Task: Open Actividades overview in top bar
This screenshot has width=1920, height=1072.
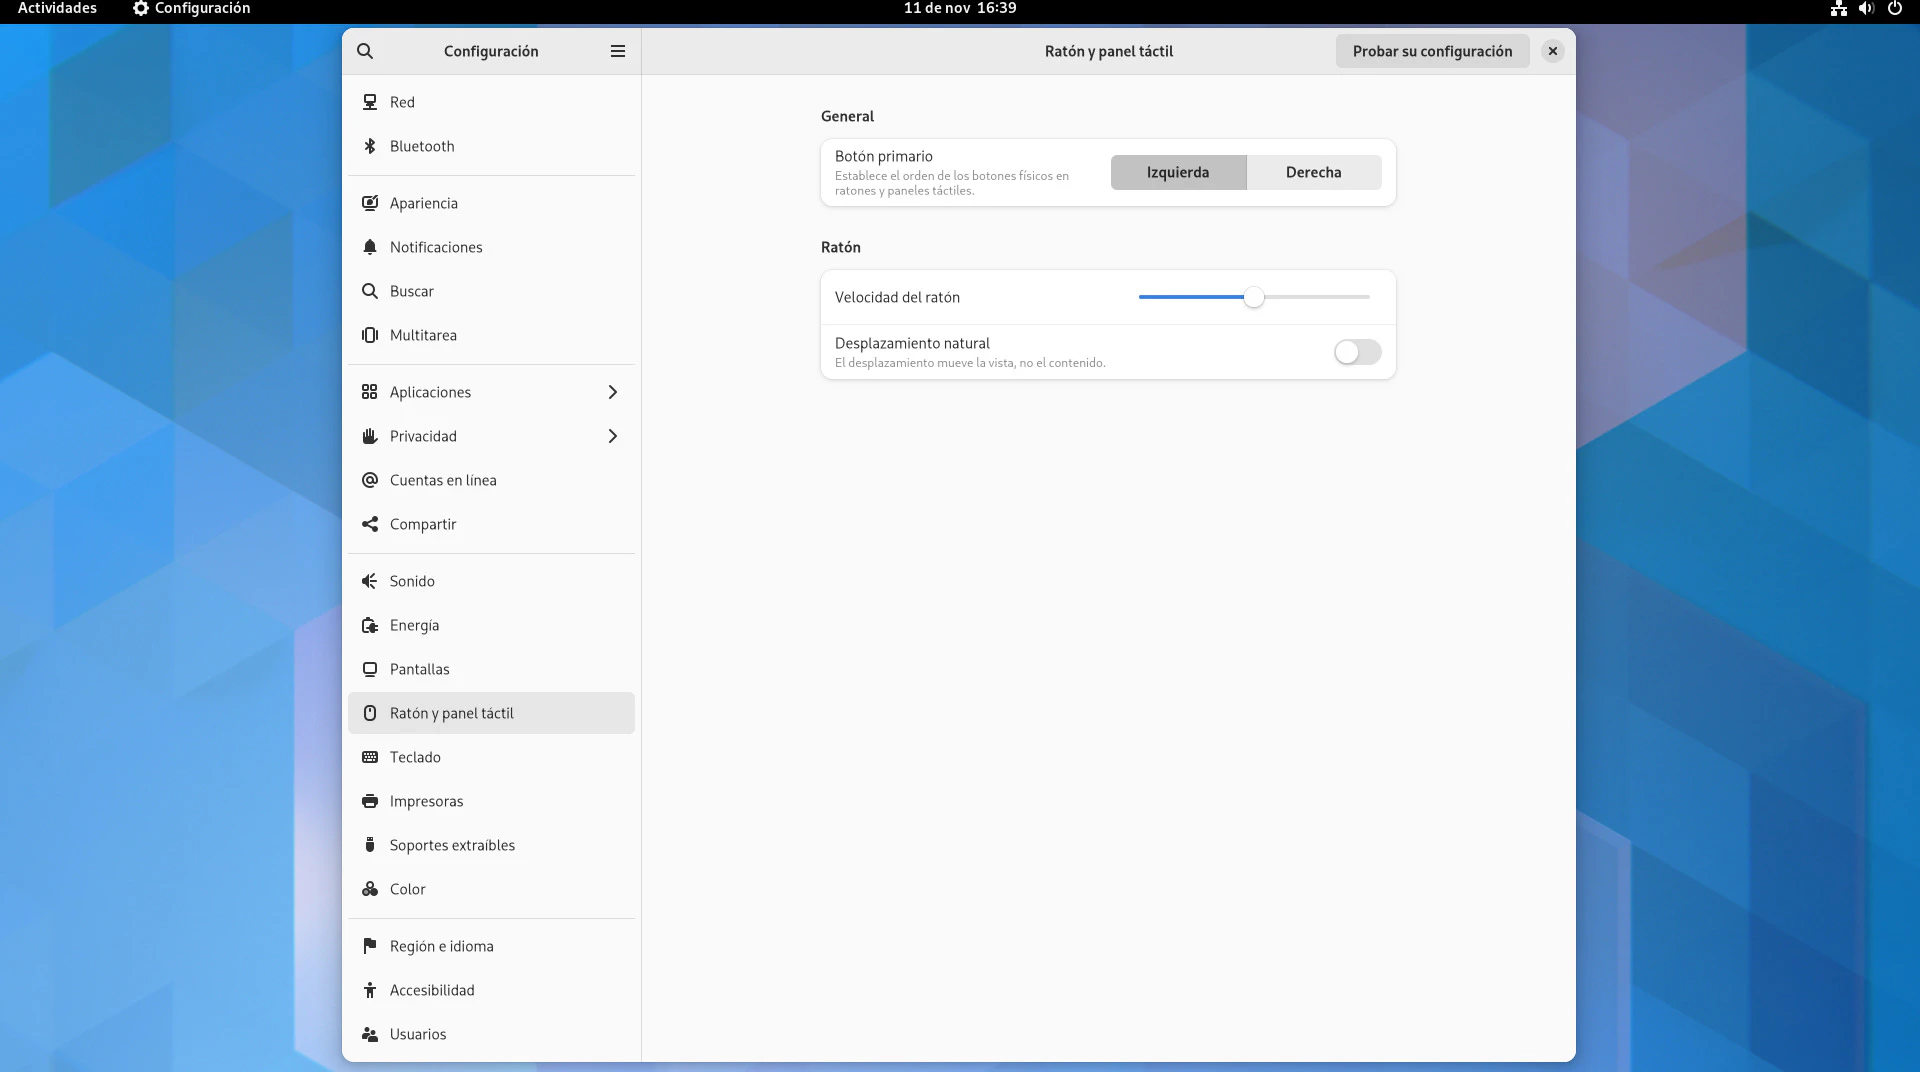Action: (57, 8)
